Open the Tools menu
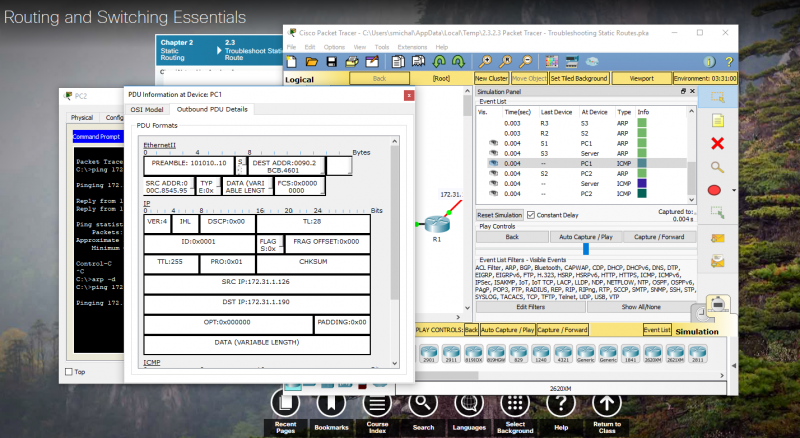 (x=382, y=47)
